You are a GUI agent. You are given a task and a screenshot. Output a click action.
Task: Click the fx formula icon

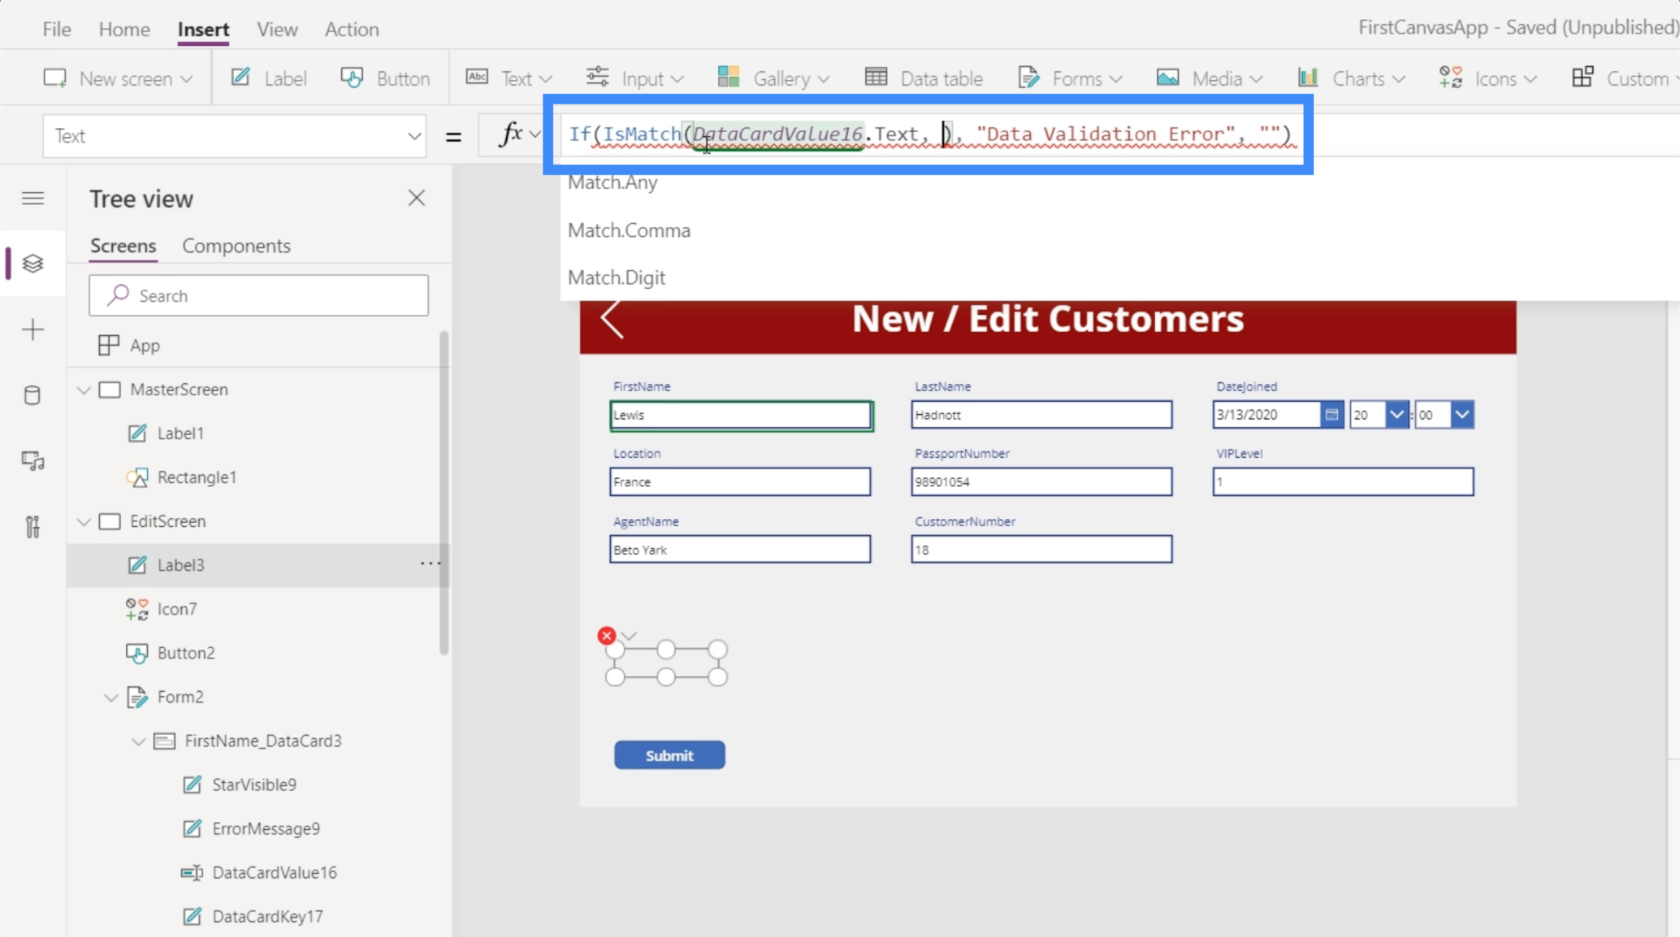coord(511,134)
